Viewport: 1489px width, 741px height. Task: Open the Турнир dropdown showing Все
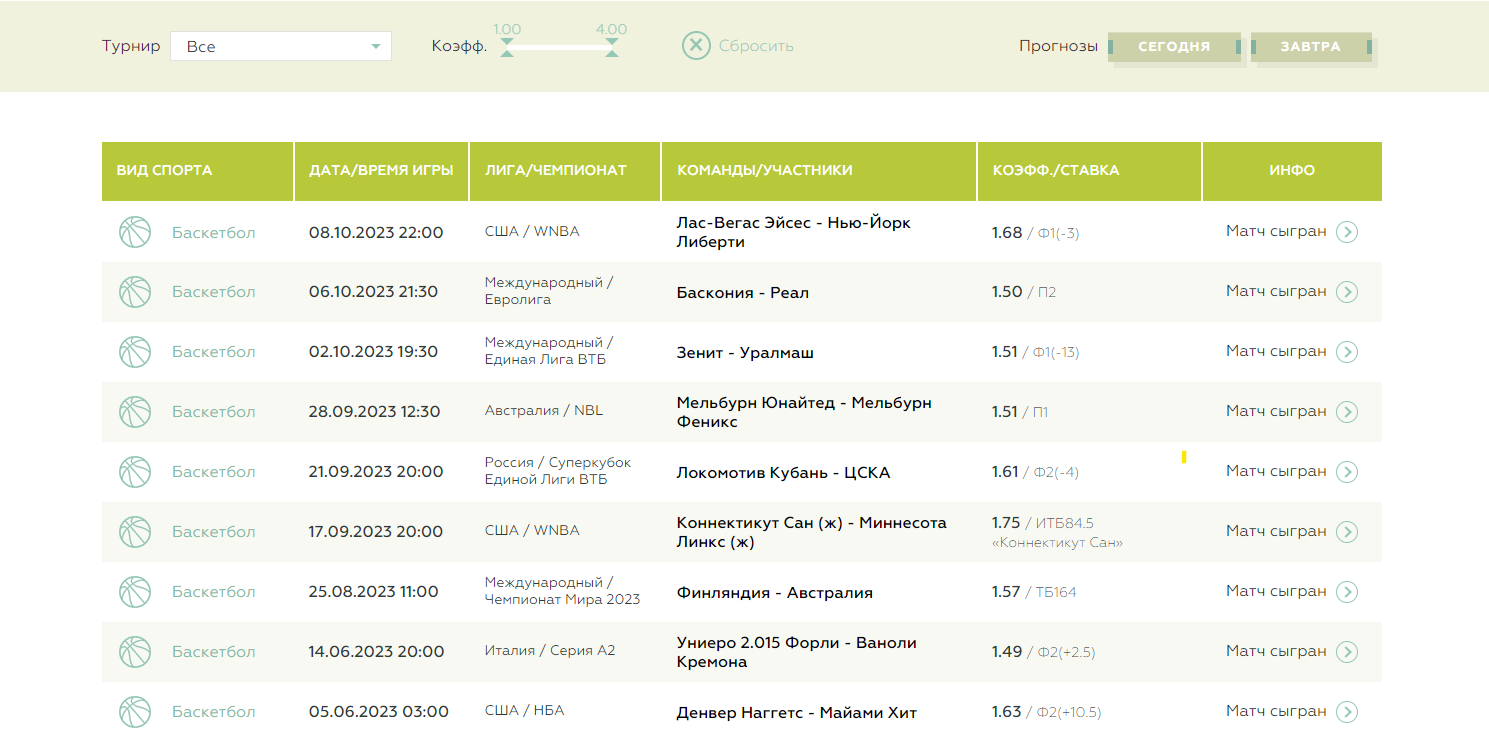(x=281, y=46)
